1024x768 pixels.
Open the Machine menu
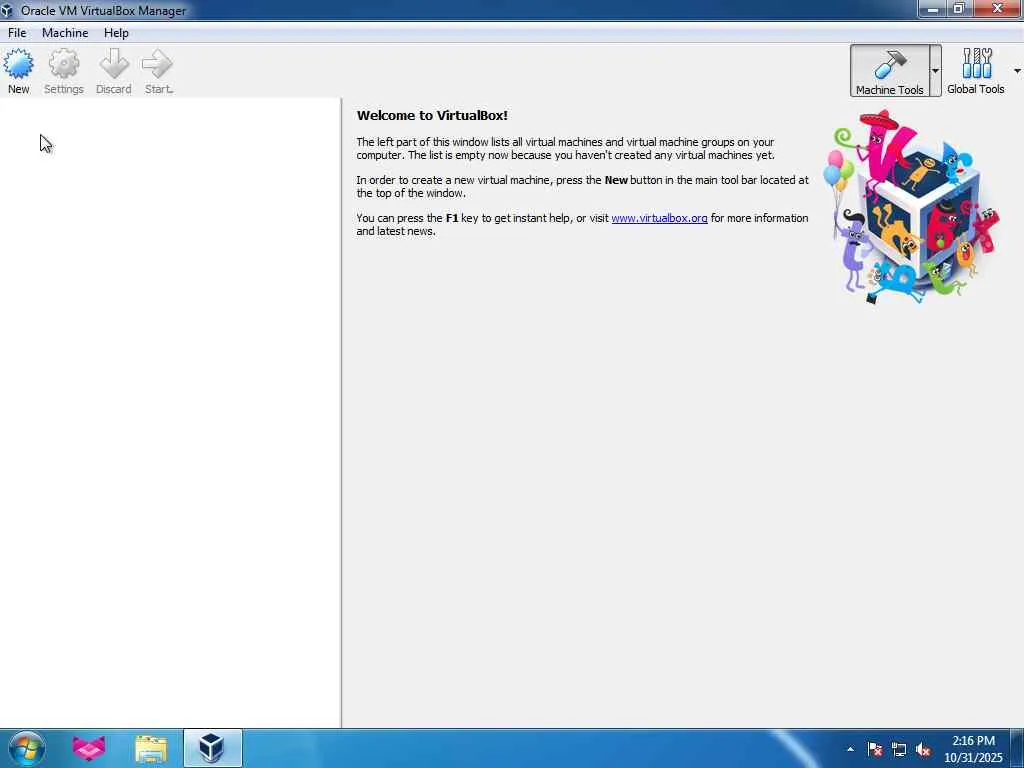[65, 33]
